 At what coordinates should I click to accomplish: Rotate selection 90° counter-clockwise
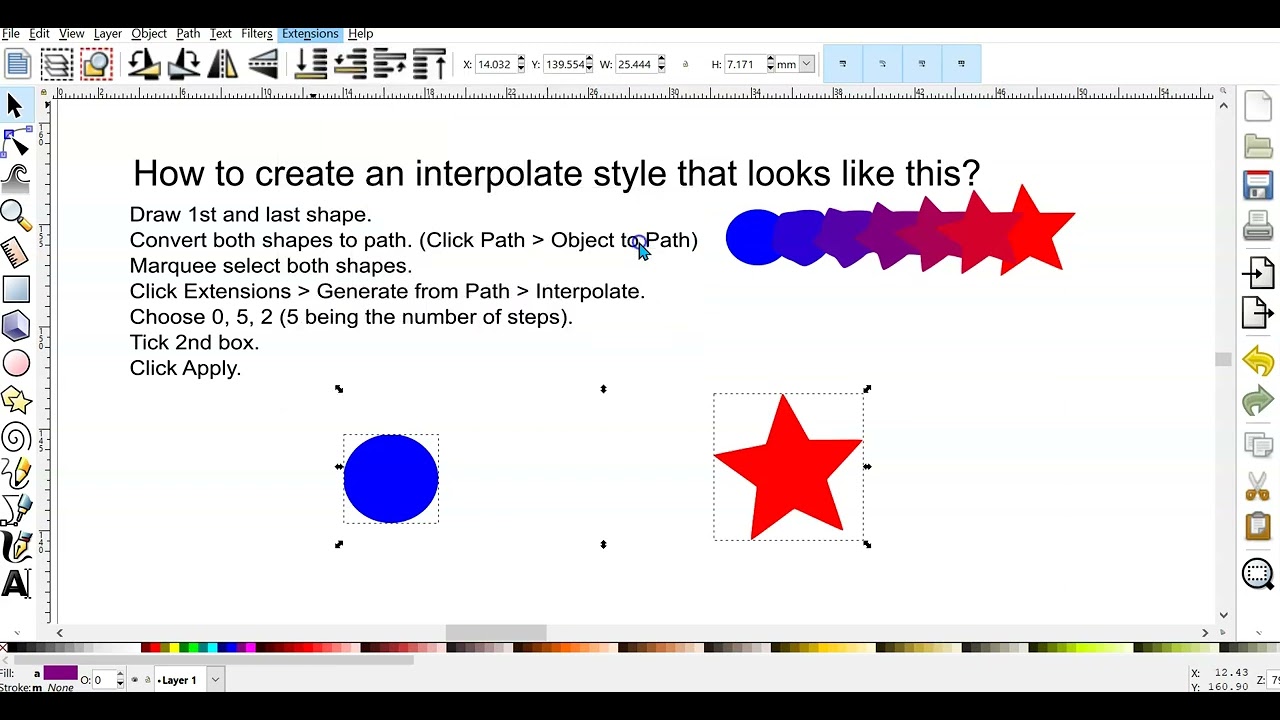(144, 64)
